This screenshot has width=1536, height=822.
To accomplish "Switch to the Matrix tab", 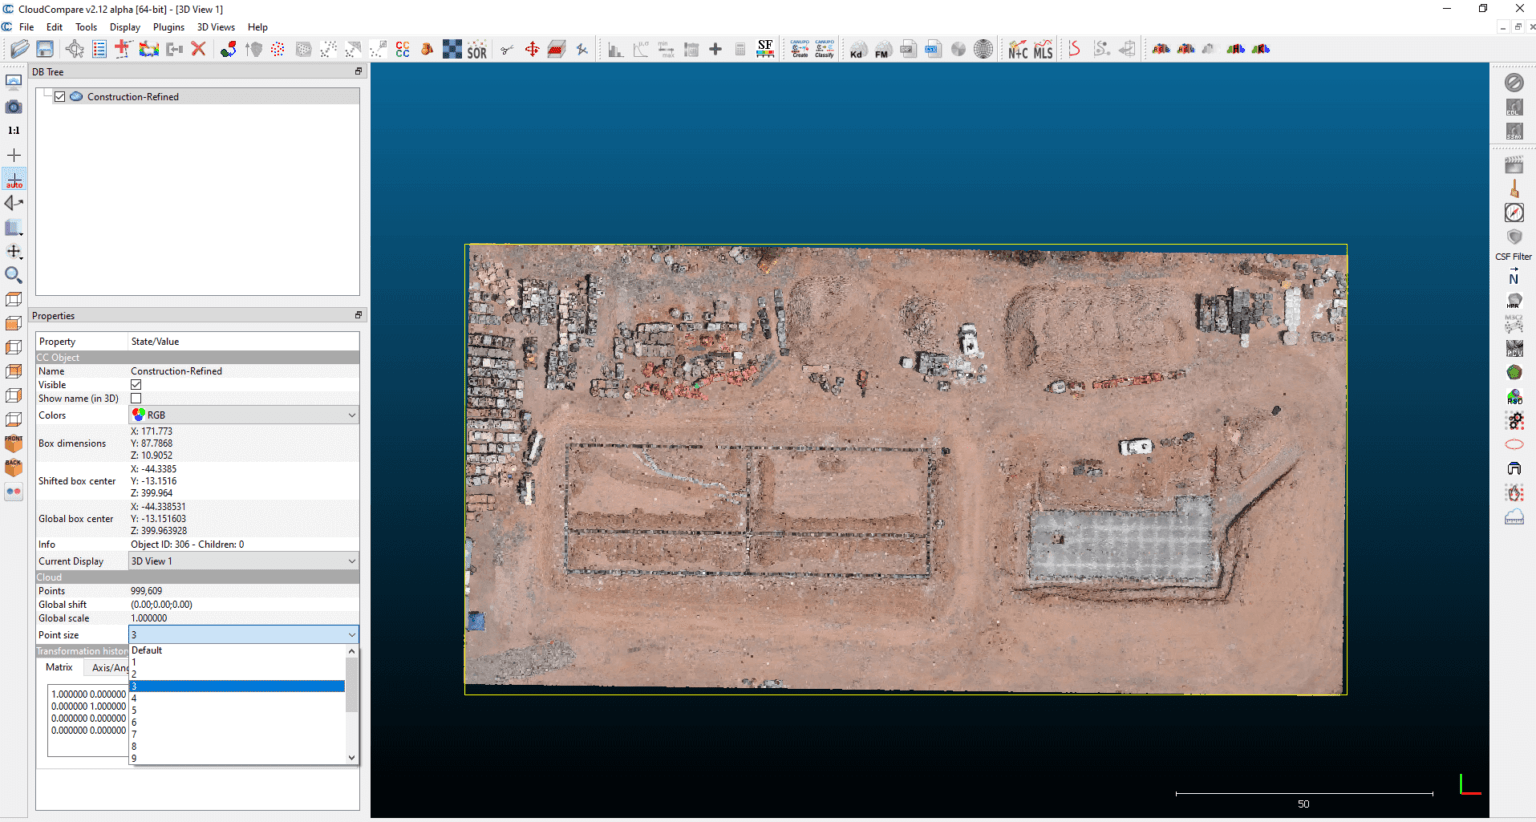I will coord(59,667).
